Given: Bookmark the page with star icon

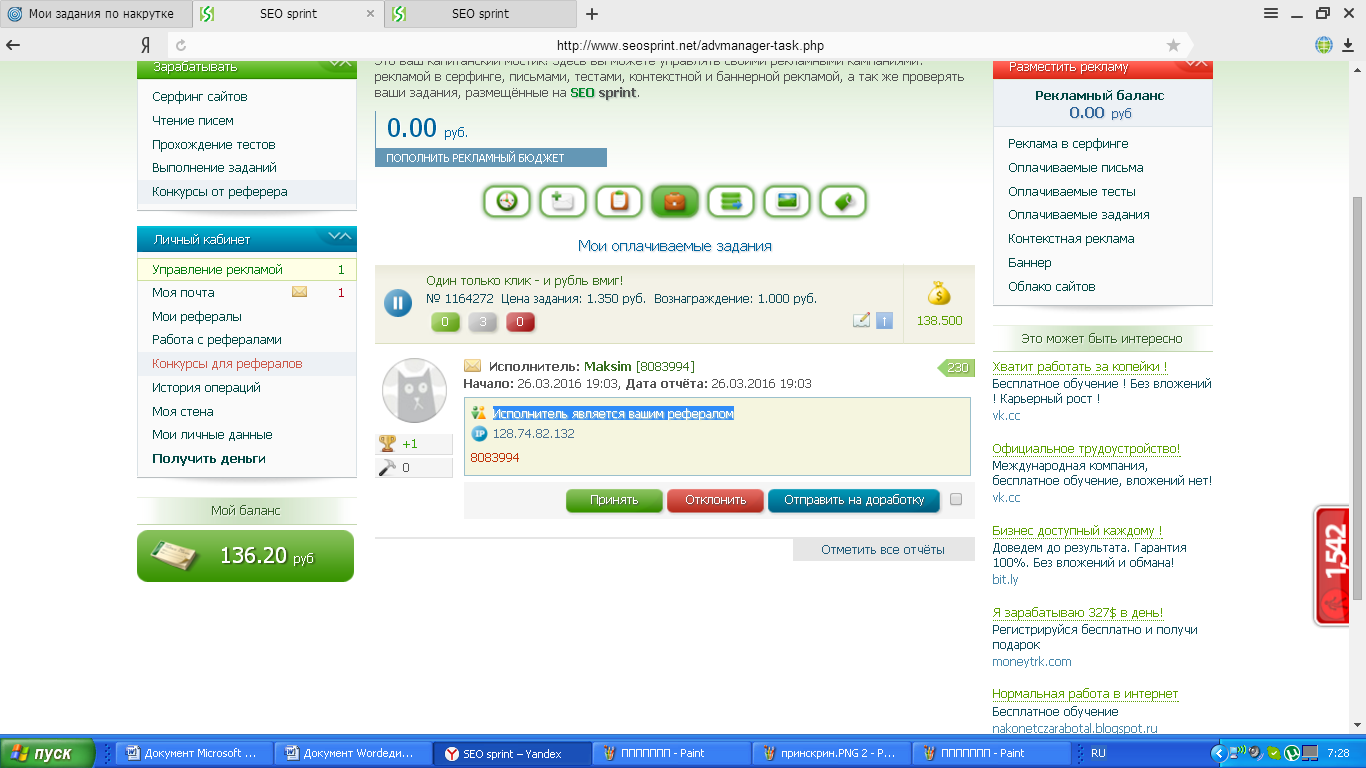Looking at the screenshot, I should click(x=1173, y=45).
